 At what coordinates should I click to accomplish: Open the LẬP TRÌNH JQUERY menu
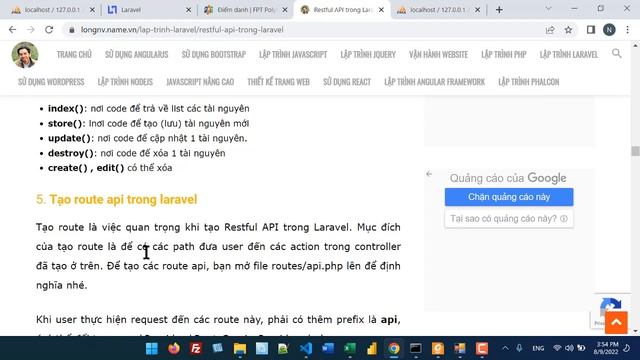pos(368,54)
